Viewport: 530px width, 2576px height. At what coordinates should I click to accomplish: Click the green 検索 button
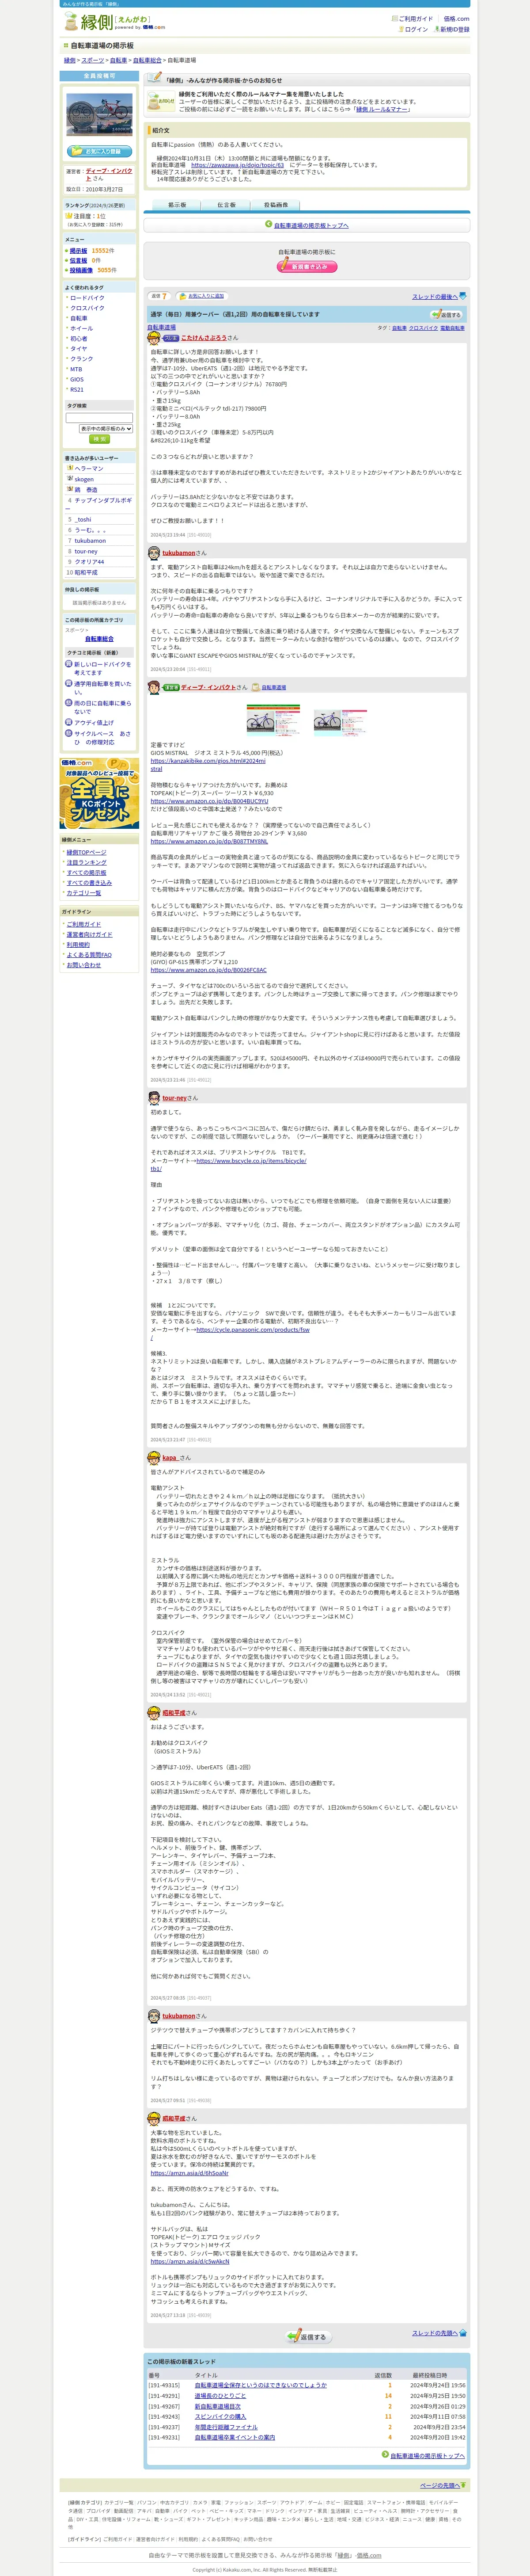point(99,439)
